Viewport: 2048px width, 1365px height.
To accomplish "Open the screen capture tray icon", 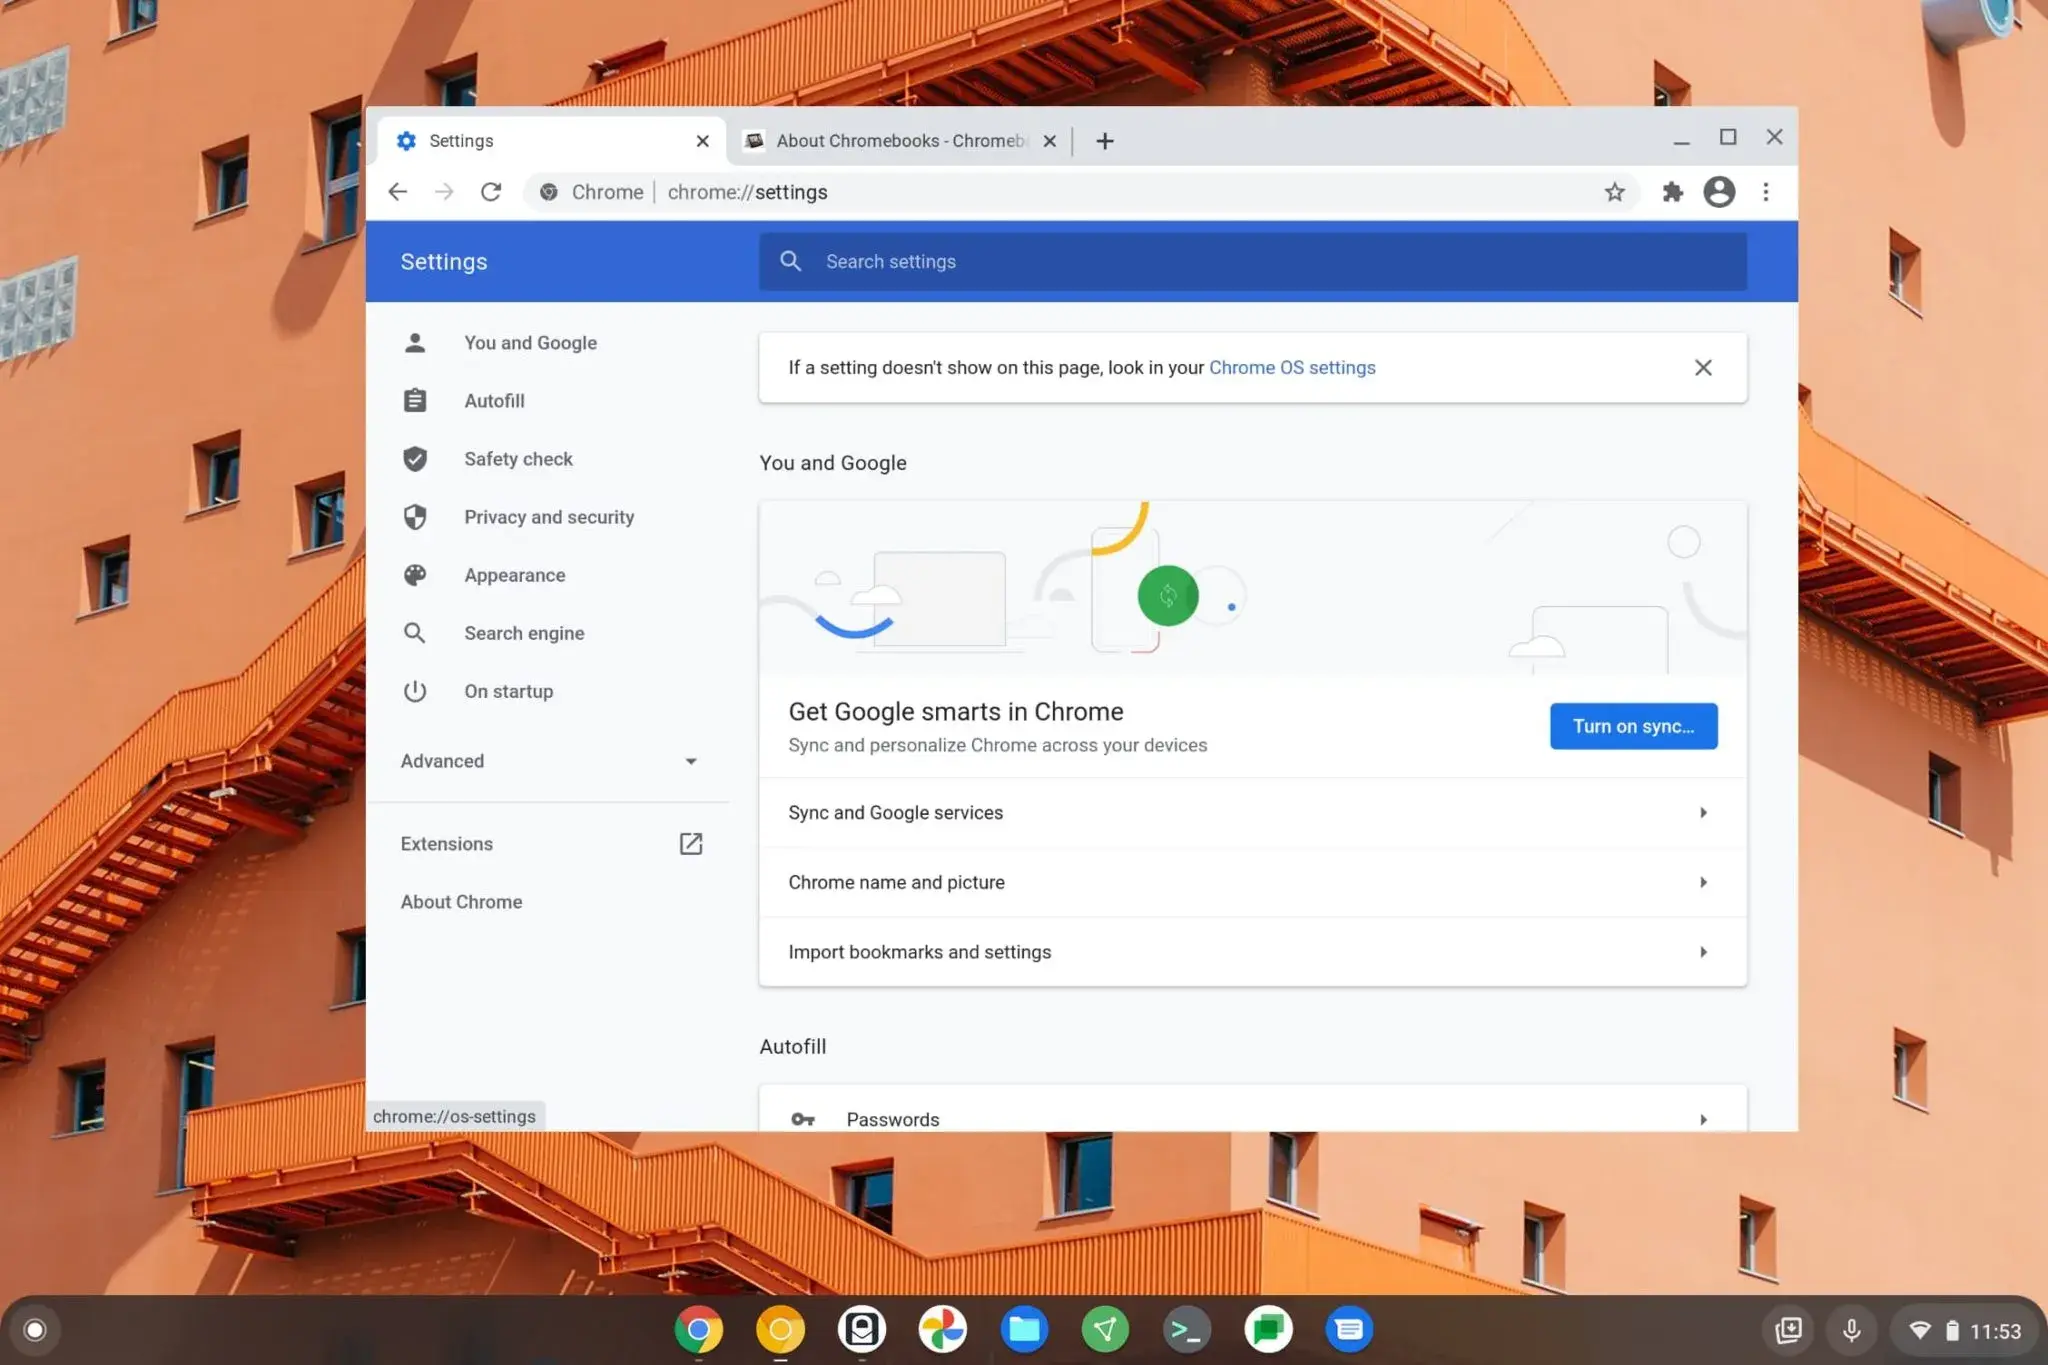I will (1788, 1330).
